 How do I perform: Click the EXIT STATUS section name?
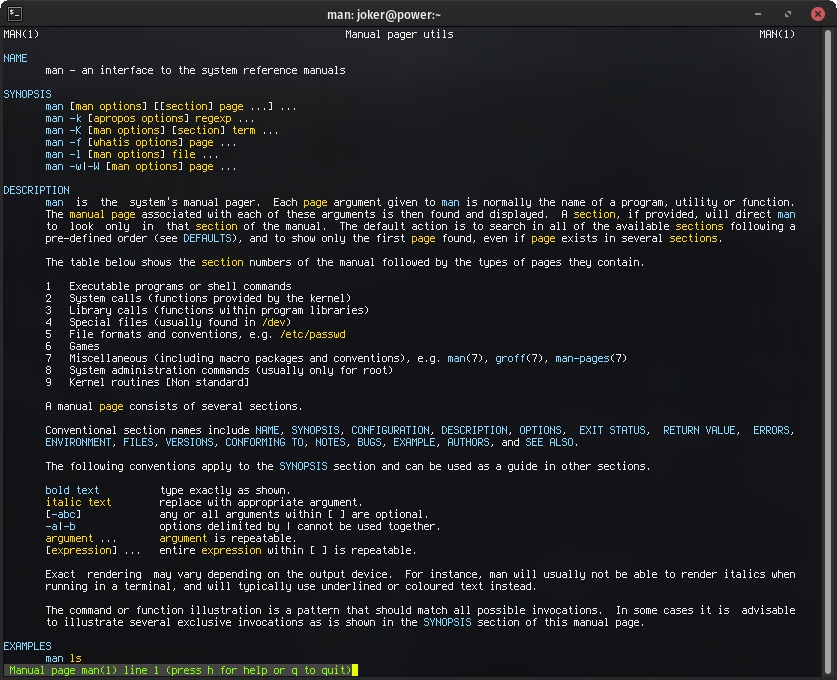[612, 431]
